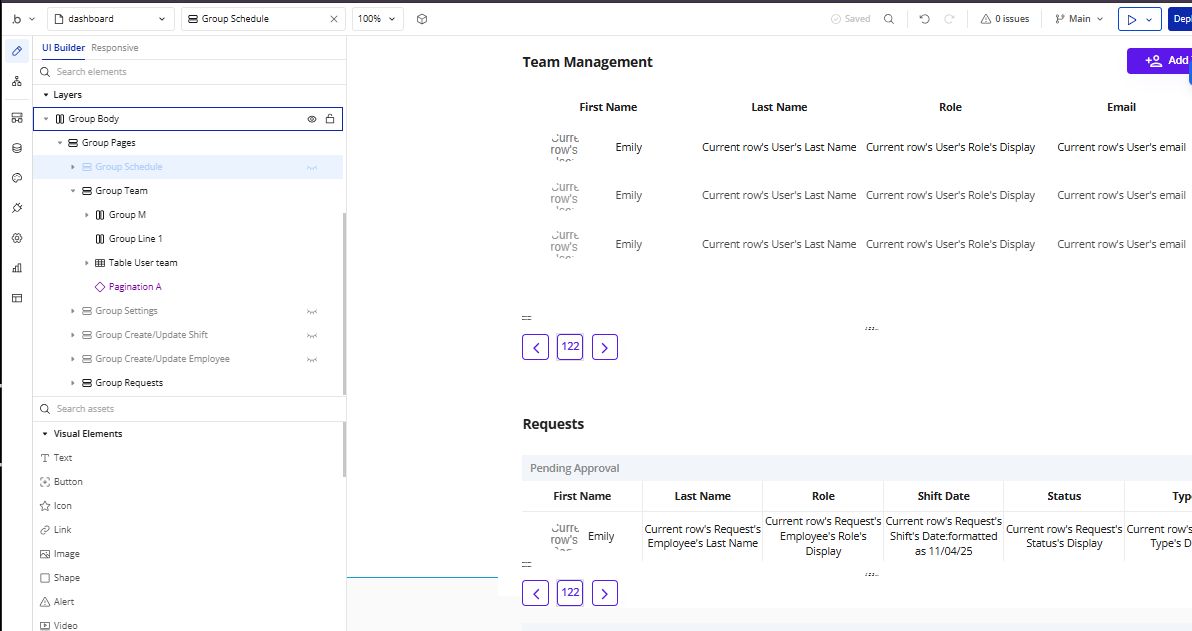The image size is (1192, 631).
Task: Expand the Group M tree node
Action: pyautogui.click(x=87, y=215)
